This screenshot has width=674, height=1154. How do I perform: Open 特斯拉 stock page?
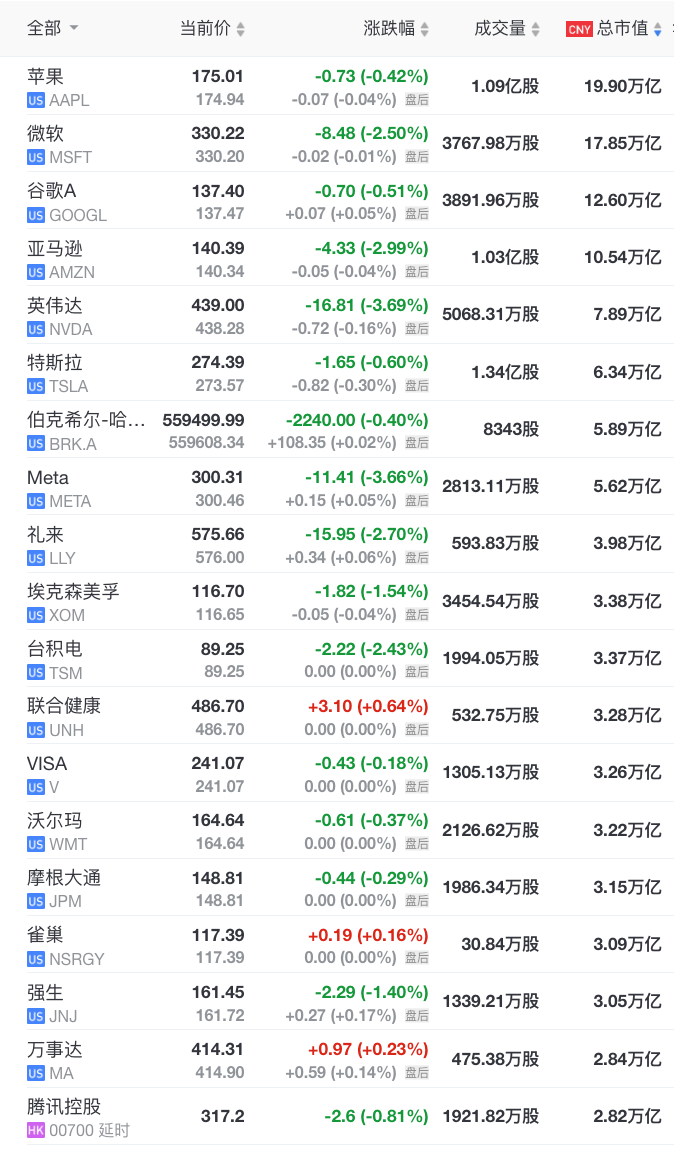[x=57, y=362]
